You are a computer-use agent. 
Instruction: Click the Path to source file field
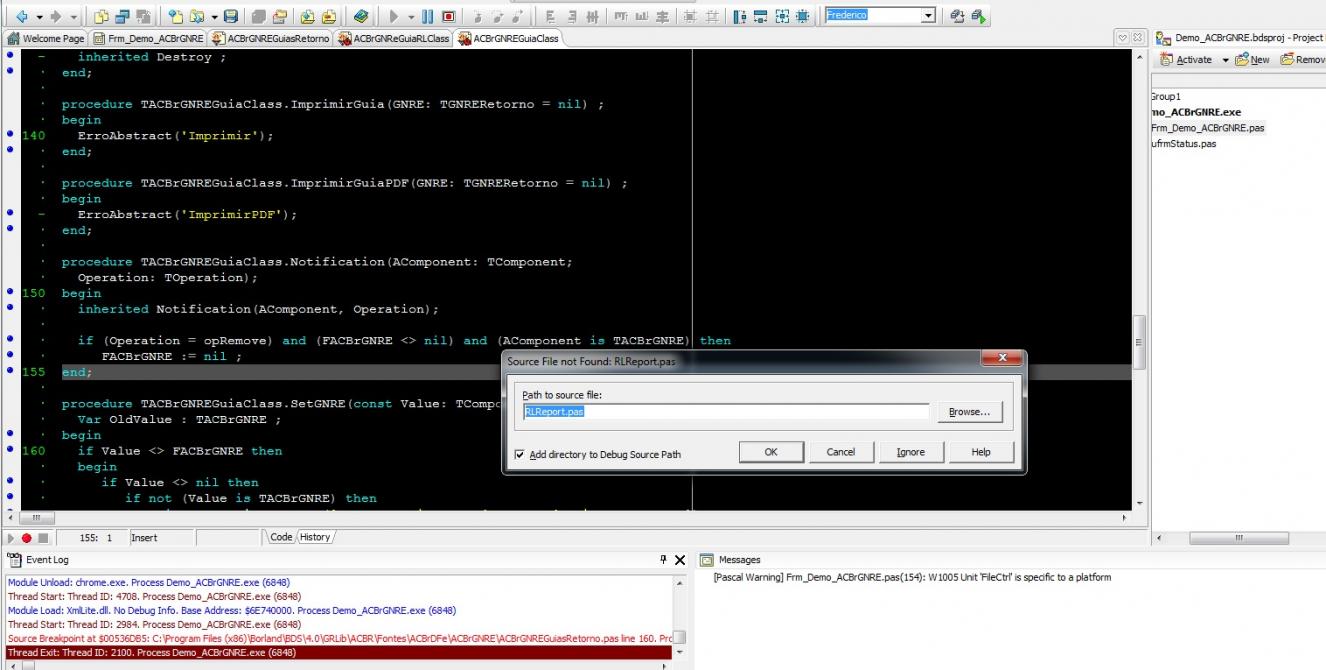click(x=726, y=412)
